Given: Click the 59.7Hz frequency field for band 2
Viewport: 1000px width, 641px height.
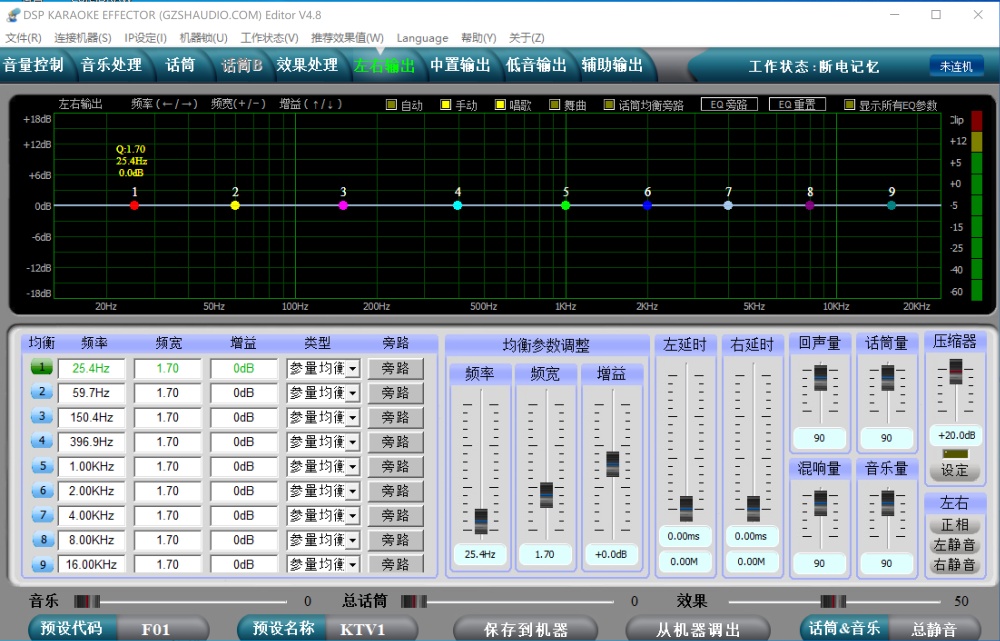Looking at the screenshot, I should click(x=91, y=393).
